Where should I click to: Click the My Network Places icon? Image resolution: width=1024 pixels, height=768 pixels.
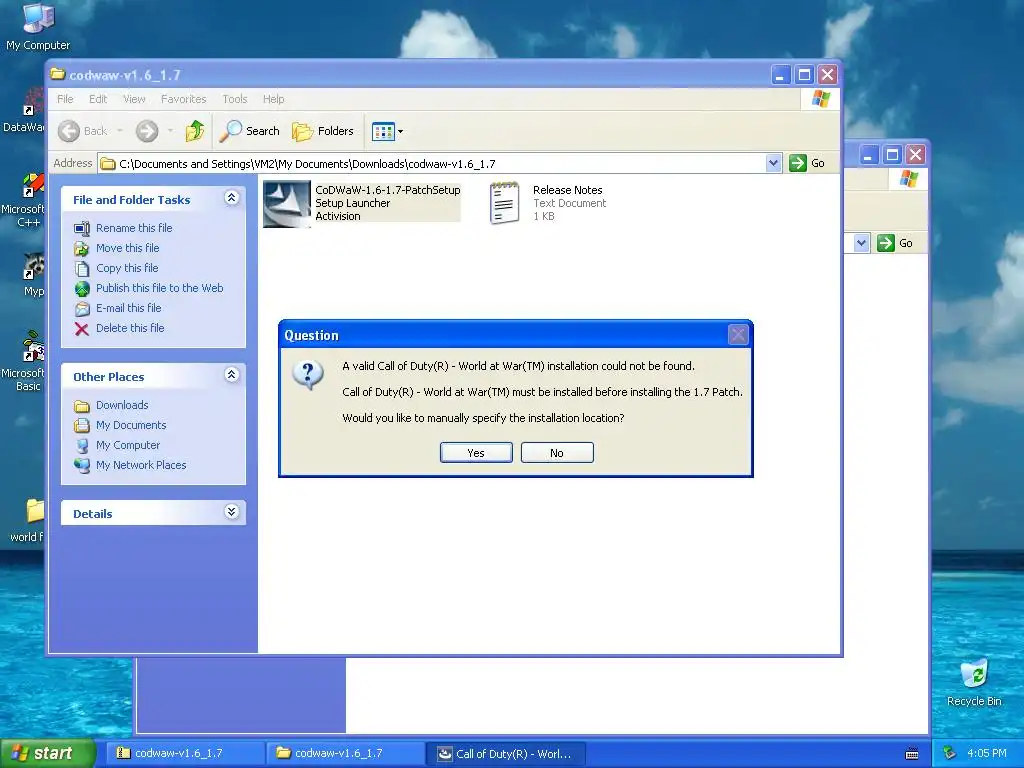[x=82, y=466]
